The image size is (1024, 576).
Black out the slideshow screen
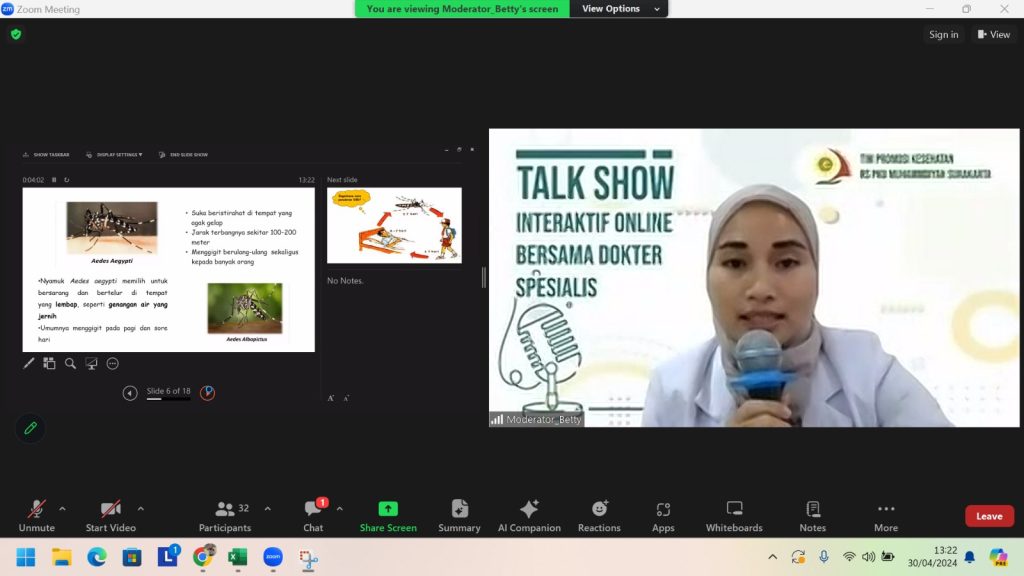pos(92,363)
